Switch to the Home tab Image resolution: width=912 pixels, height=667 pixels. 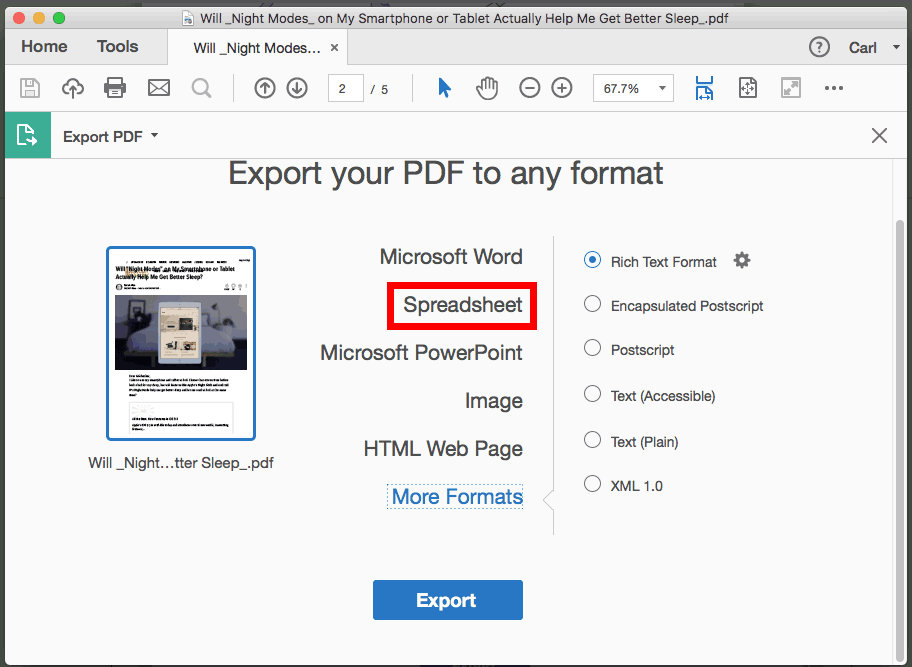(x=44, y=47)
